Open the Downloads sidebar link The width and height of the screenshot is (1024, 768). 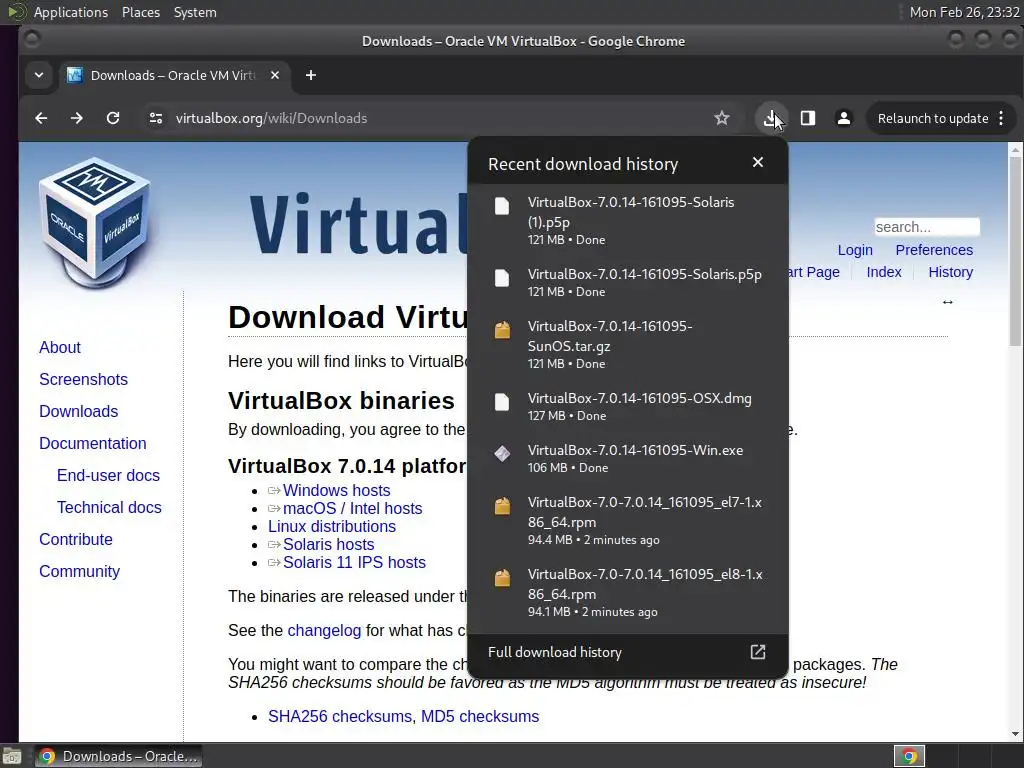tap(78, 411)
